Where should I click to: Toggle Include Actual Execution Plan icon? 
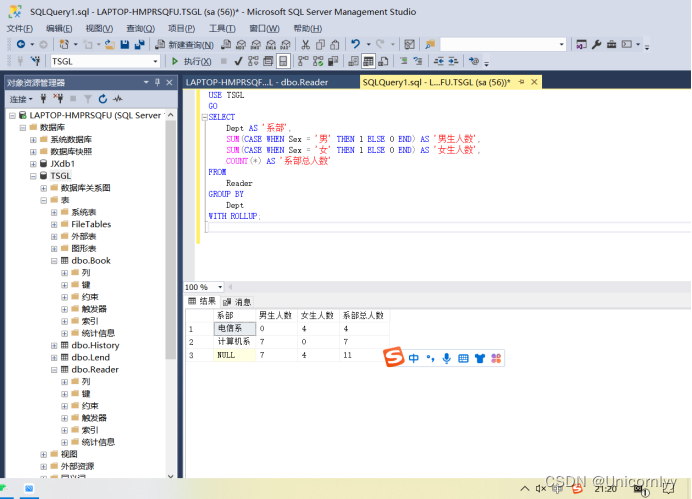click(303, 61)
